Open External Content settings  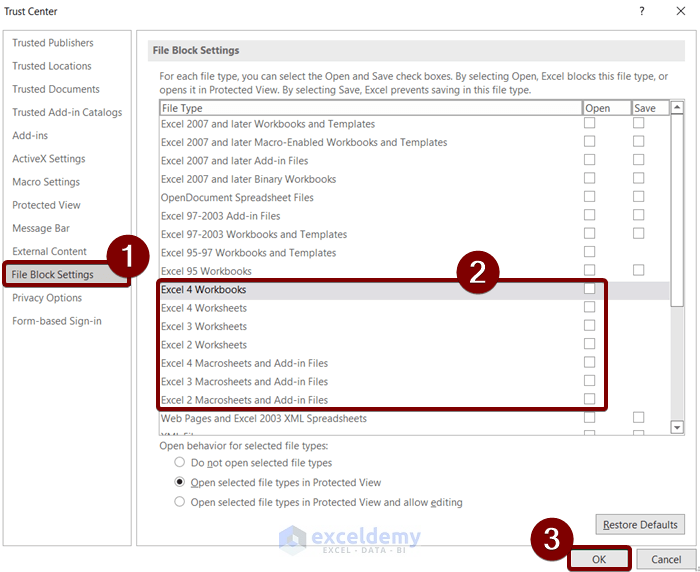(50, 252)
